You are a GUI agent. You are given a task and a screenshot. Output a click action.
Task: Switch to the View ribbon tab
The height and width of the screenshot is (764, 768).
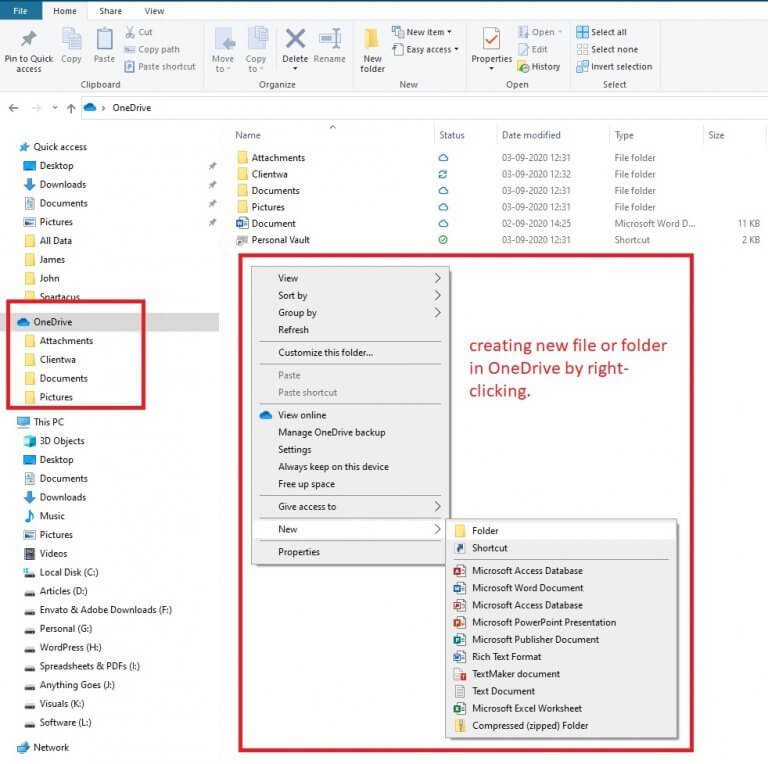coord(154,11)
